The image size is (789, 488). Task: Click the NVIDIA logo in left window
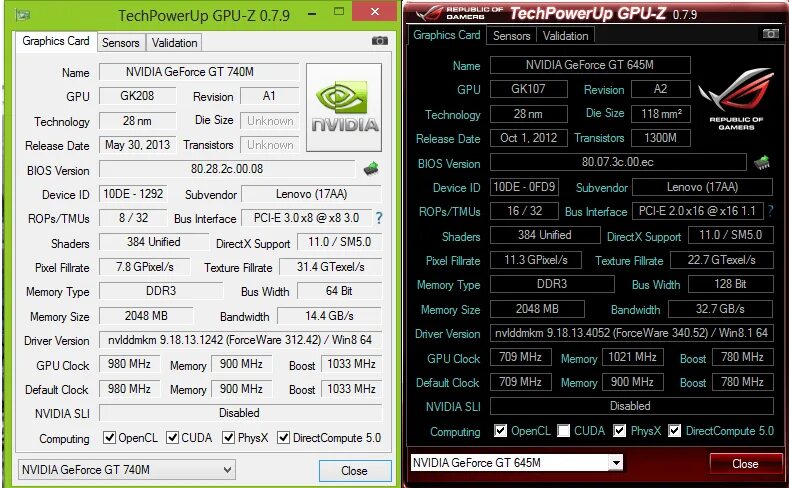[344, 107]
